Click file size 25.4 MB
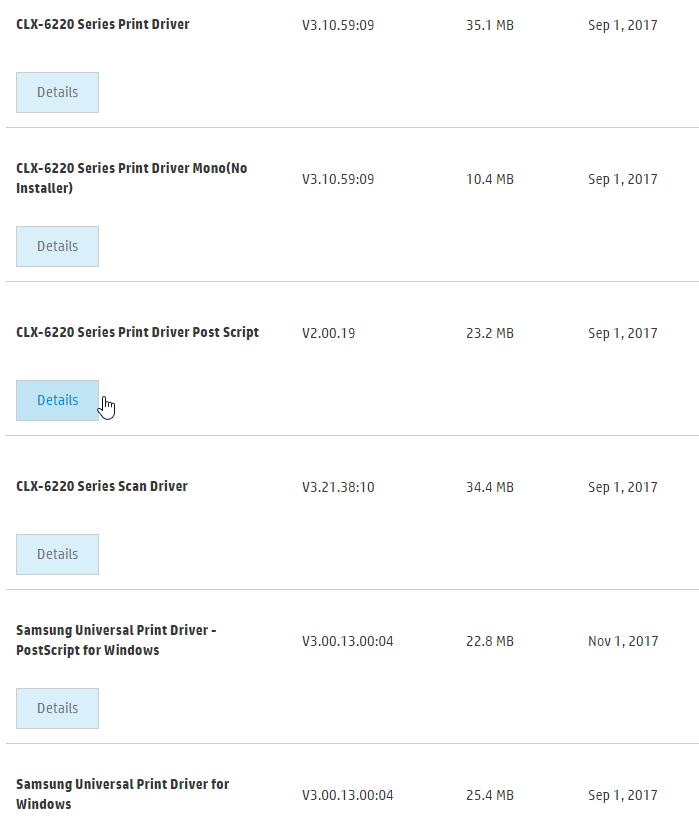 click(x=490, y=795)
